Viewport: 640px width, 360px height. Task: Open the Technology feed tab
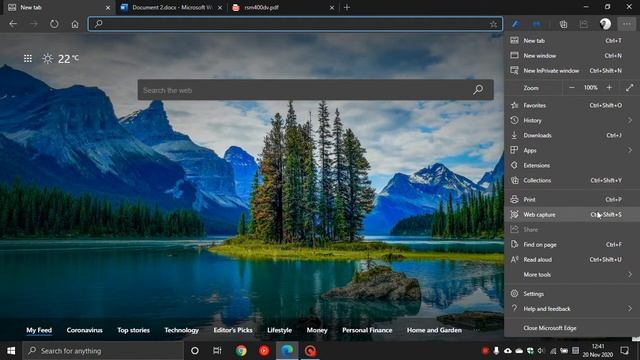pyautogui.click(x=182, y=330)
